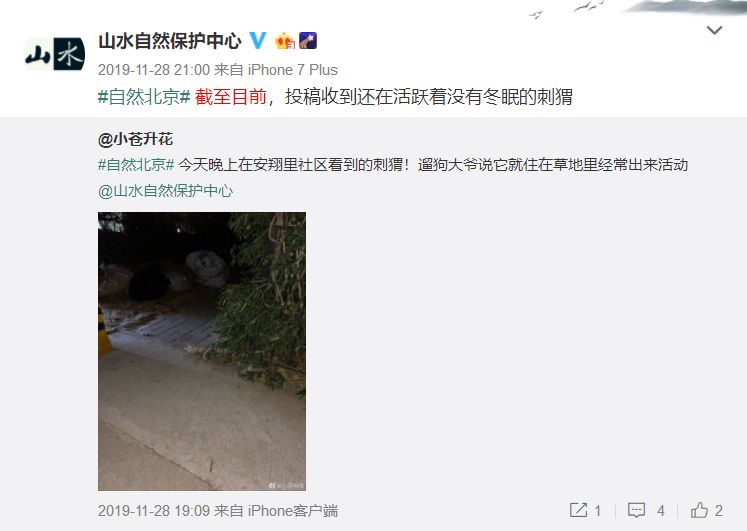This screenshot has height=531, width=747.
Task: Click the comment bubble icon
Action: click(x=636, y=511)
